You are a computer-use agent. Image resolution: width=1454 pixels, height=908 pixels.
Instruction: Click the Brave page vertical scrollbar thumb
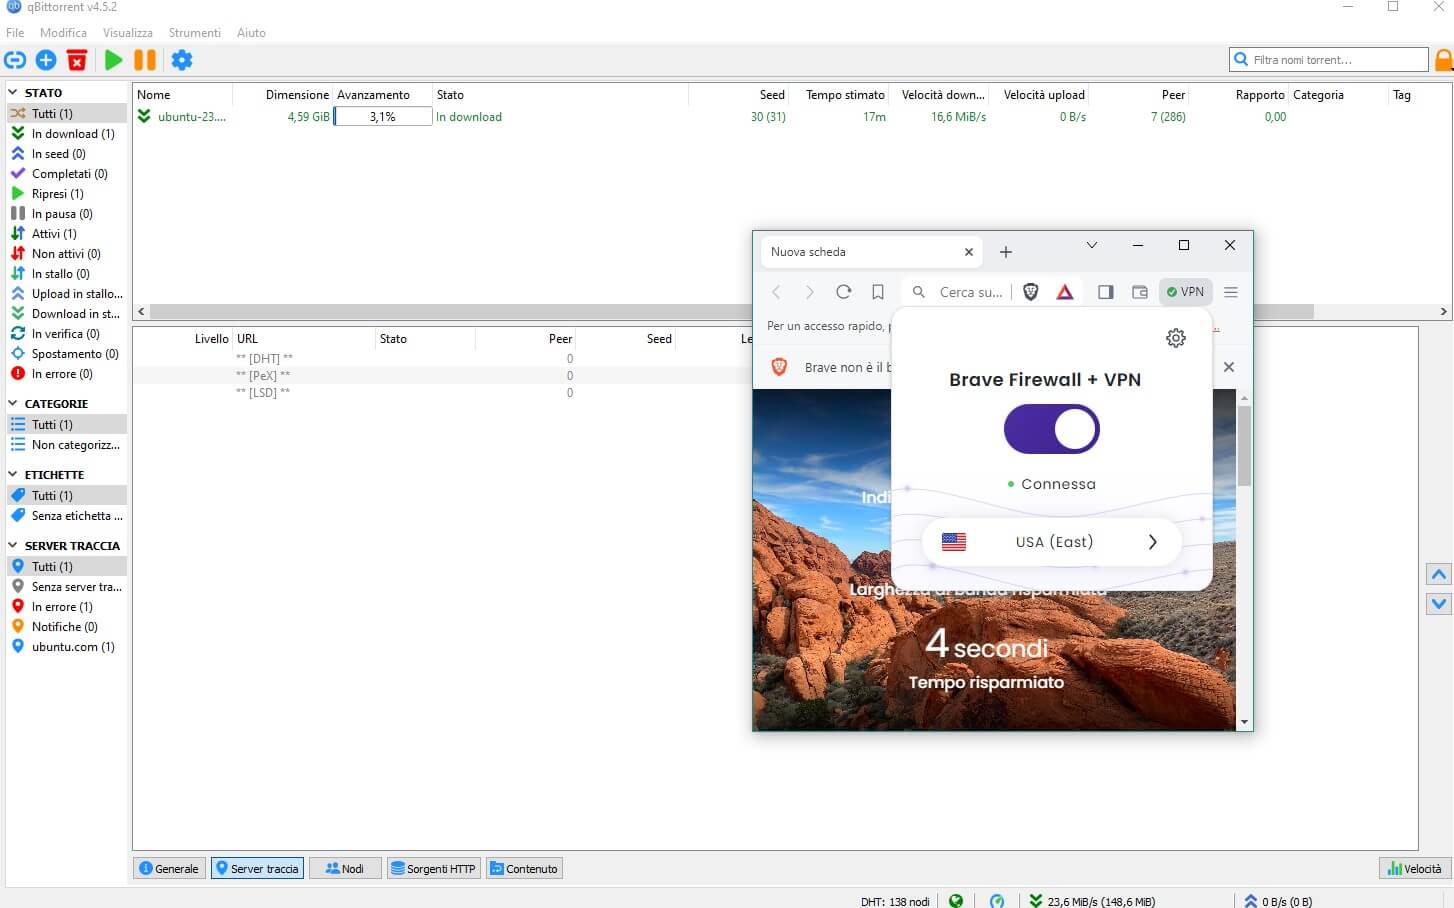pyautogui.click(x=1244, y=445)
